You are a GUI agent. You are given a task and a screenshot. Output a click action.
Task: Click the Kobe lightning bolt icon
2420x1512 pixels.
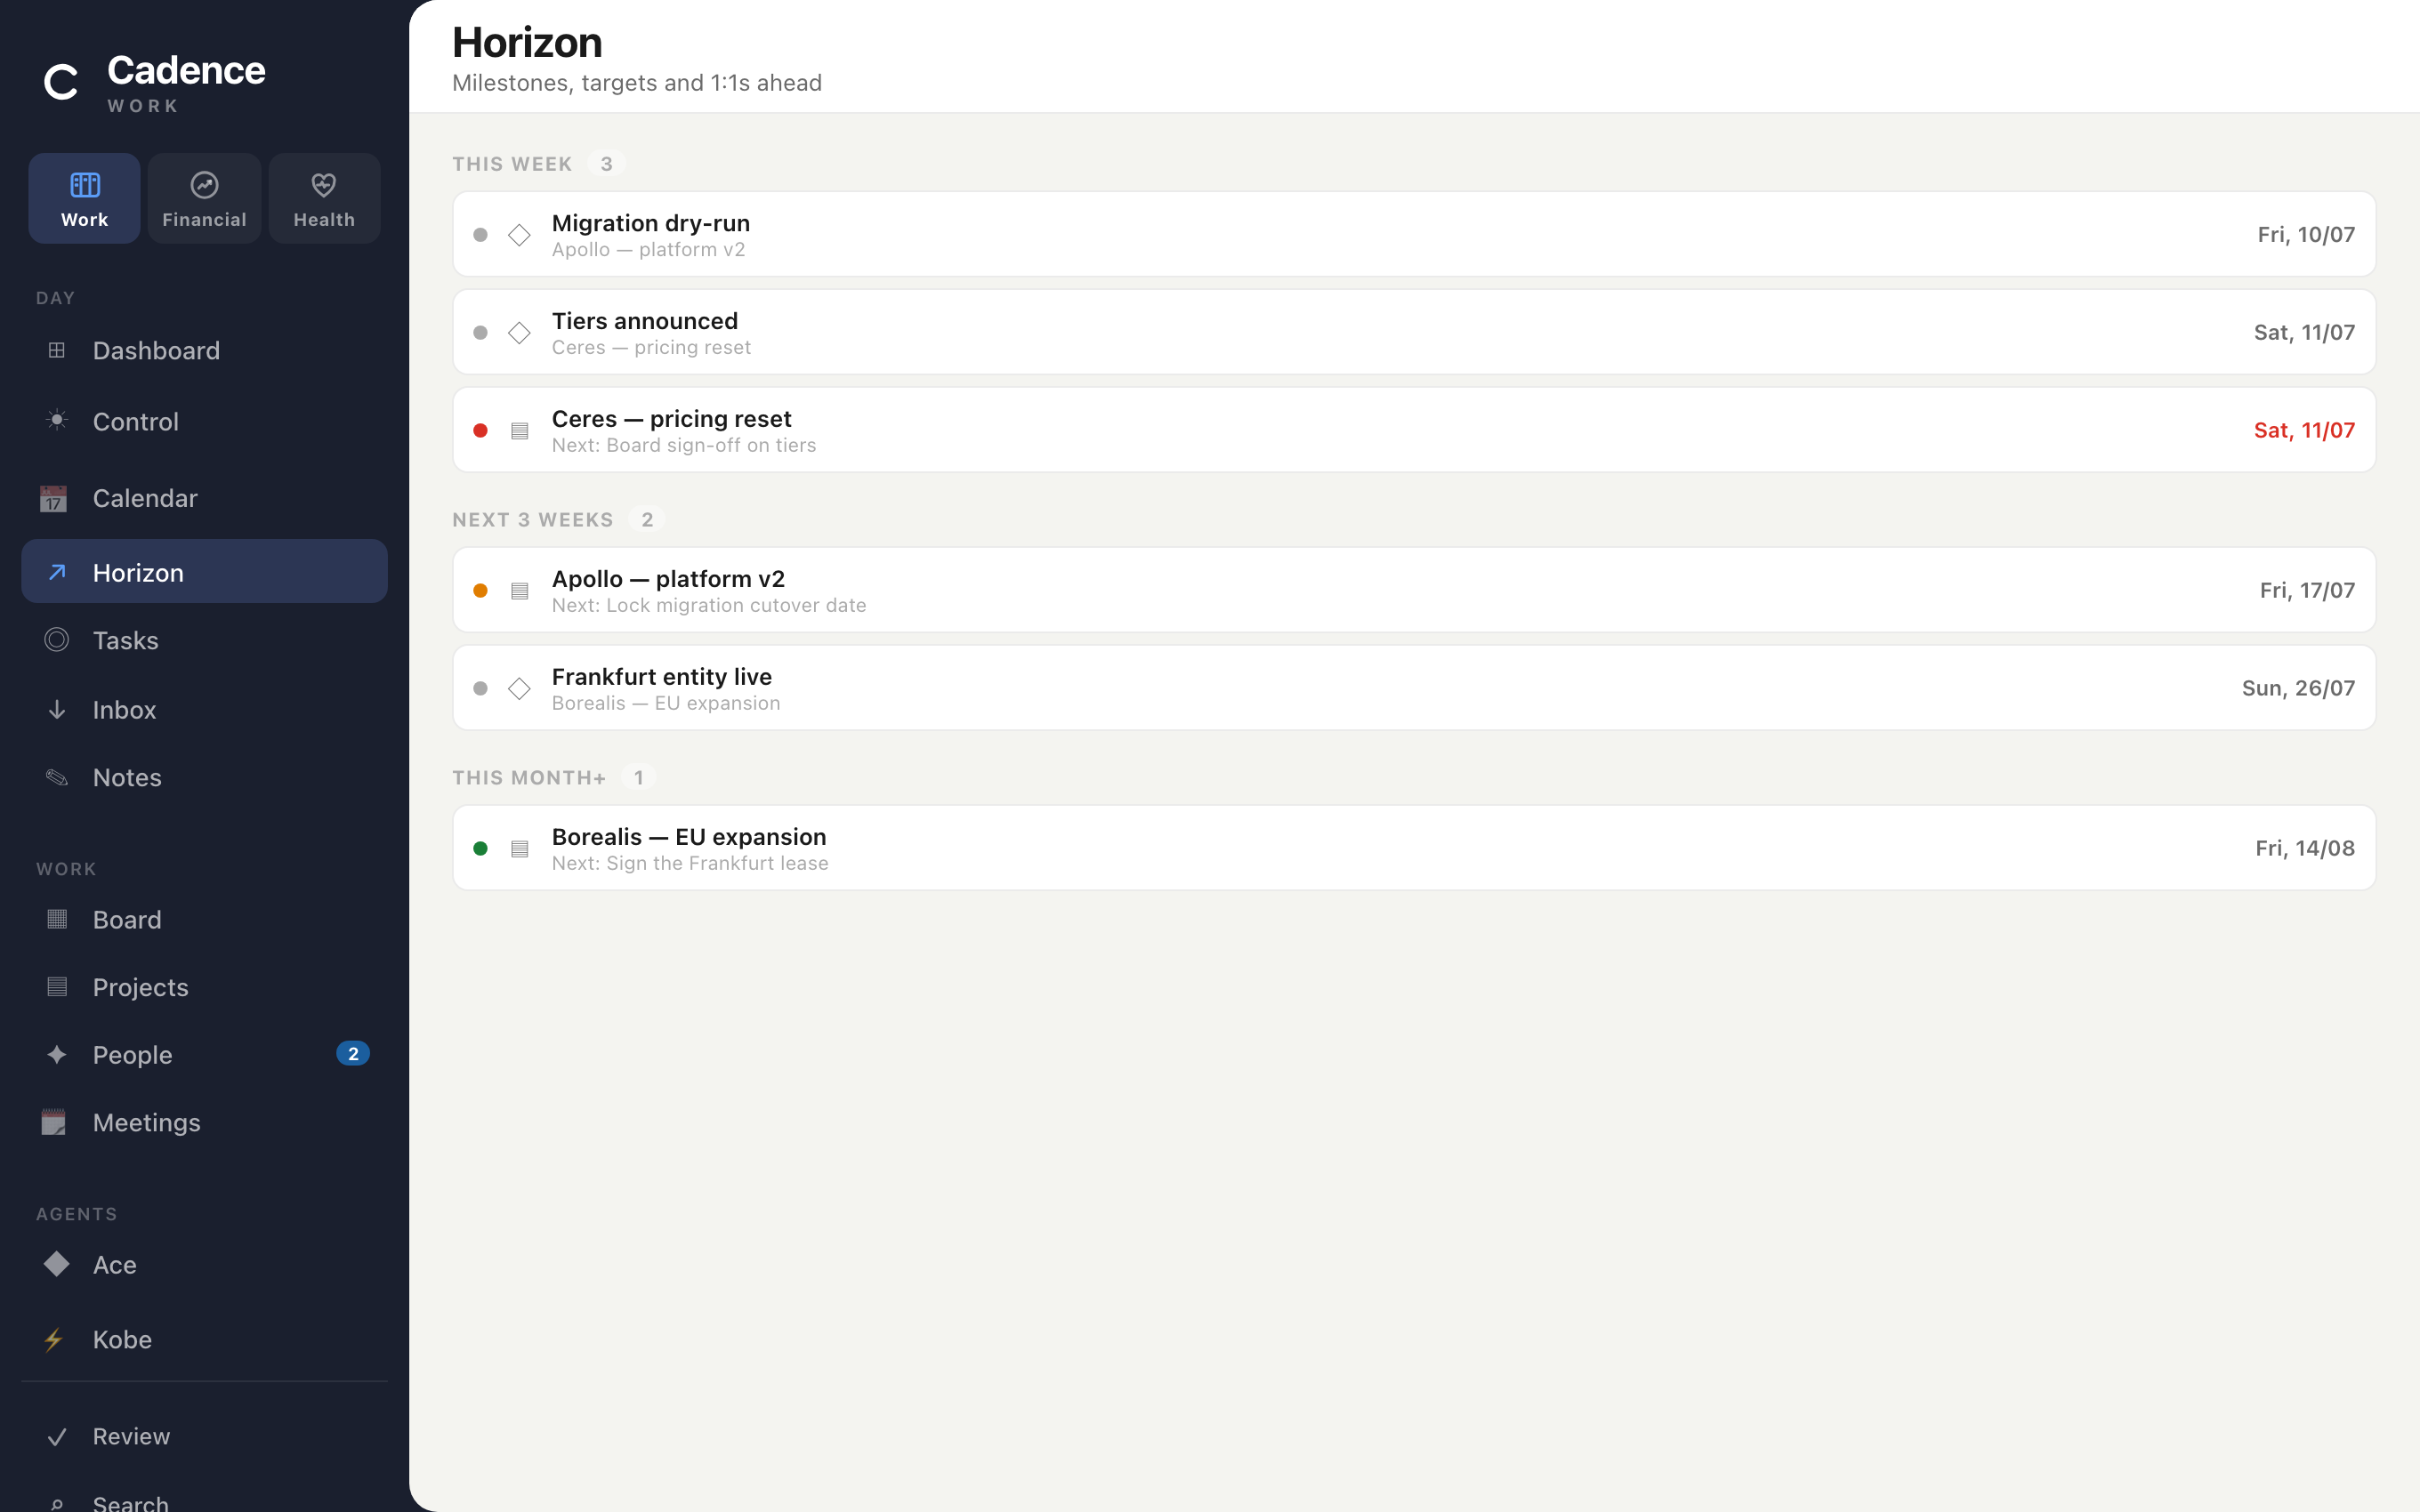pos(54,1339)
